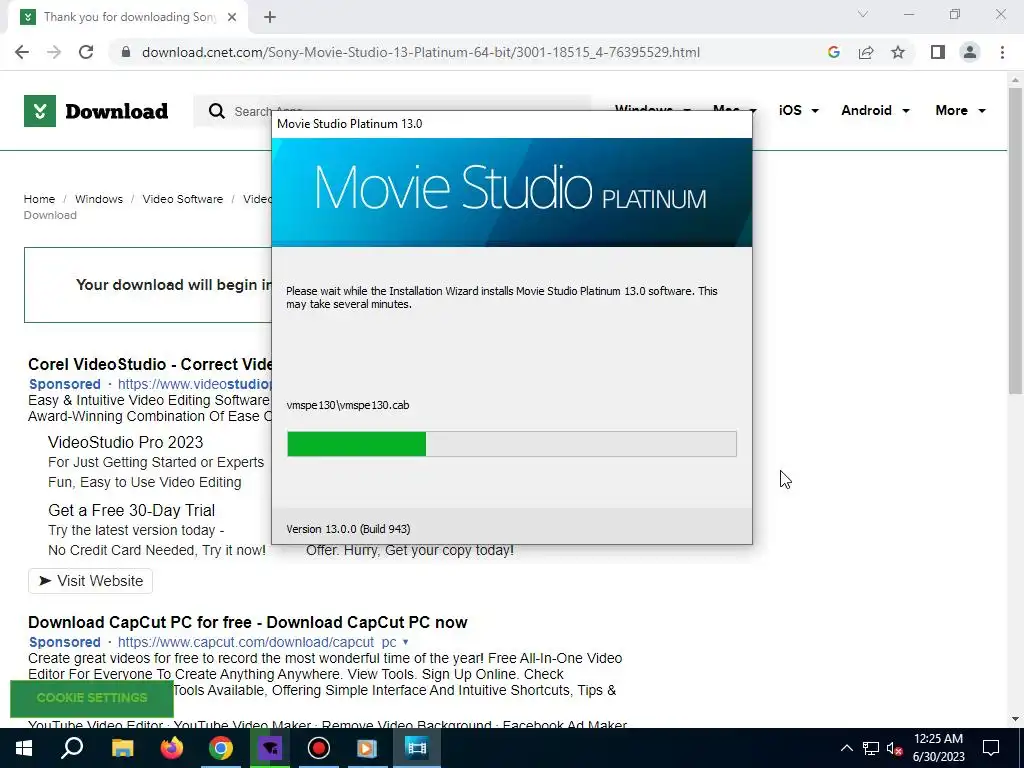Click the Movie Studio Platinum banner
1024x768 pixels.
[511, 192]
